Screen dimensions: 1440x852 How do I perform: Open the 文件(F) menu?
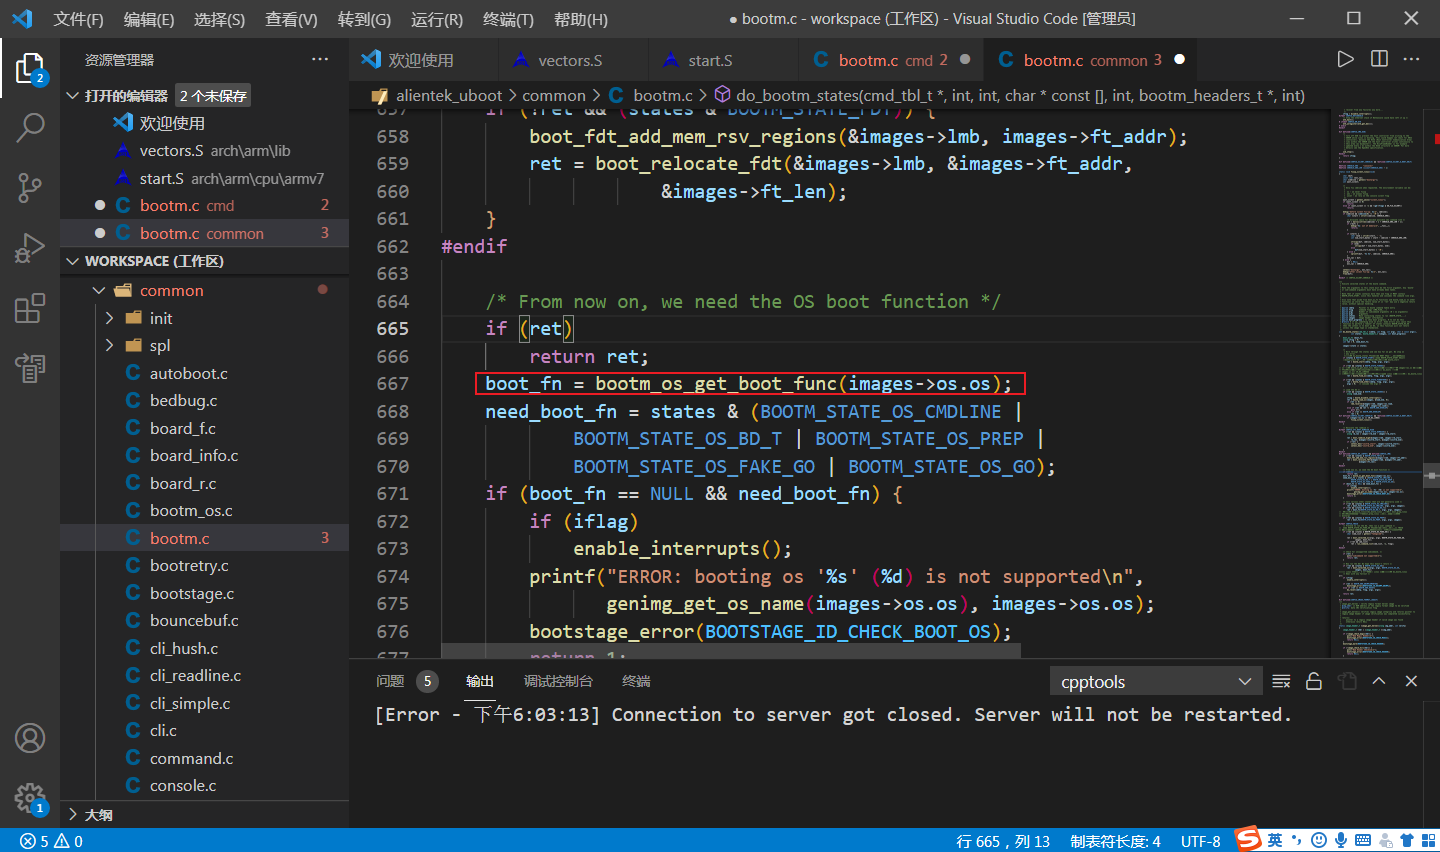(x=78, y=19)
